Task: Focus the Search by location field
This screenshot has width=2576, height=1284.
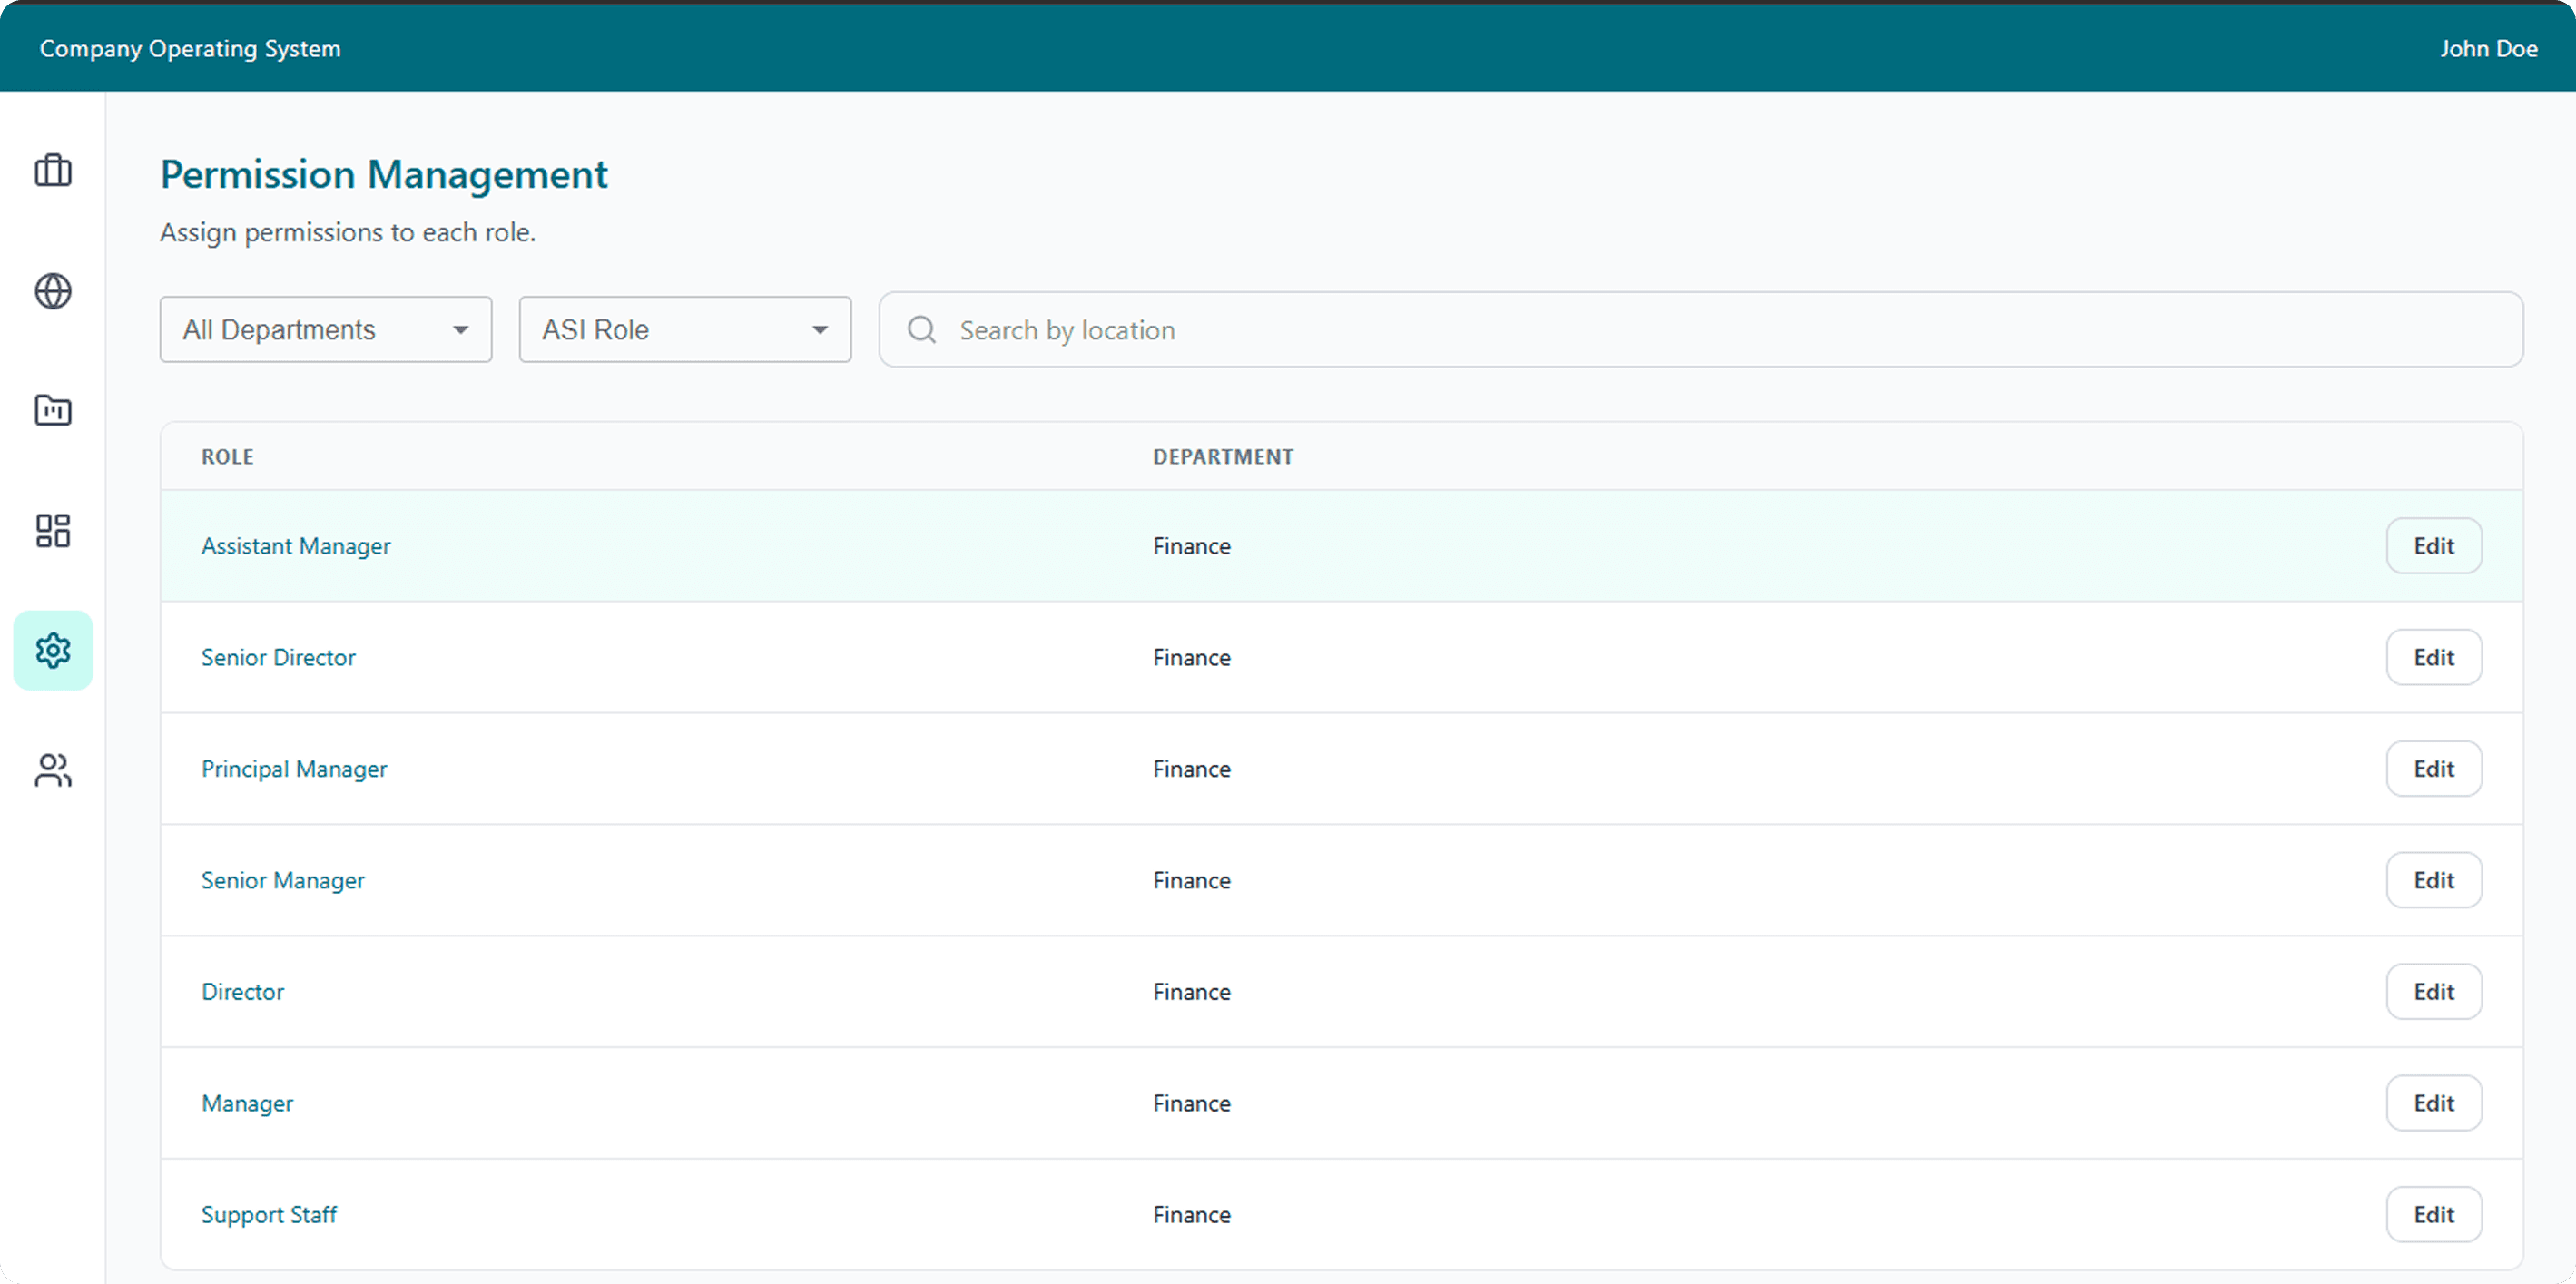Action: 1701,330
